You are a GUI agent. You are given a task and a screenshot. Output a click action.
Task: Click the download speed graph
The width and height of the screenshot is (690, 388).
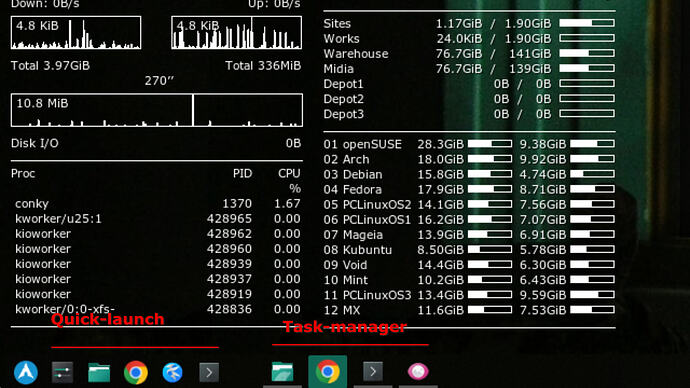(x=76, y=33)
